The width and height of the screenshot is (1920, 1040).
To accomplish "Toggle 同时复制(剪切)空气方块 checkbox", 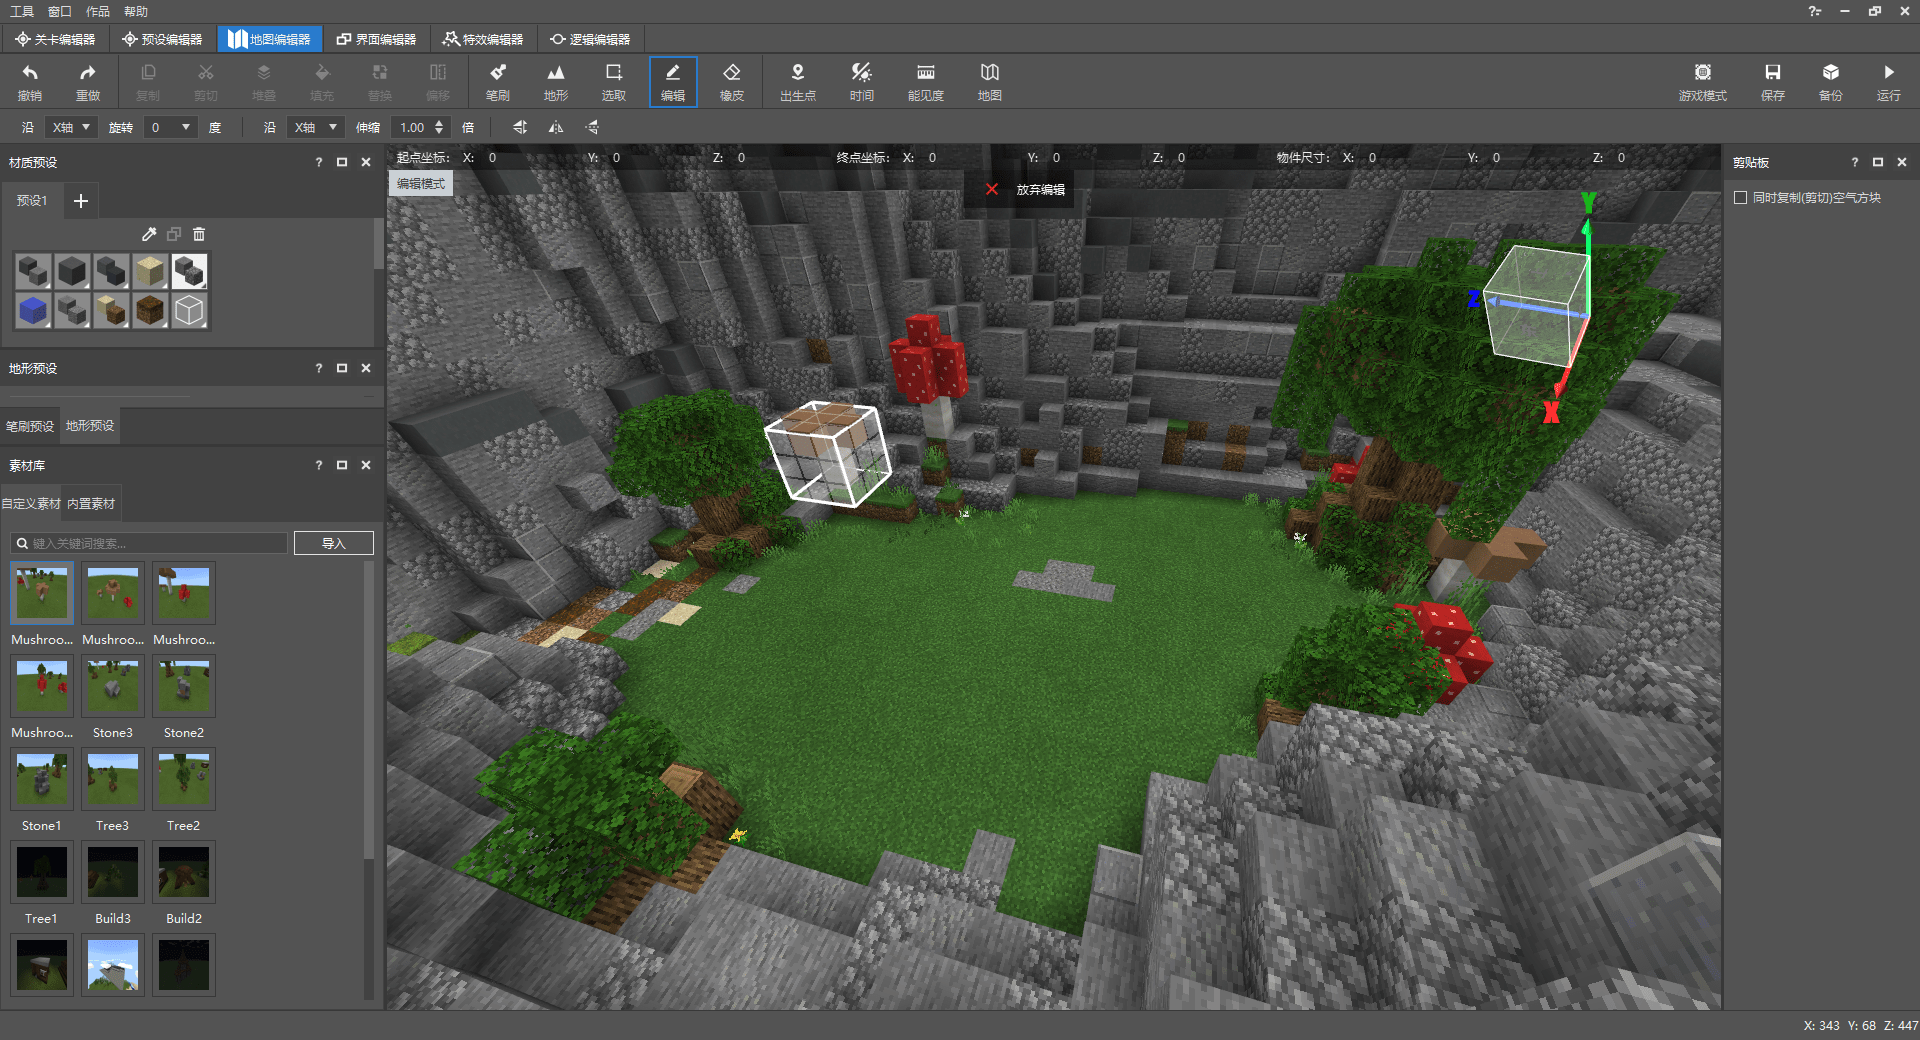I will 1740,198.
